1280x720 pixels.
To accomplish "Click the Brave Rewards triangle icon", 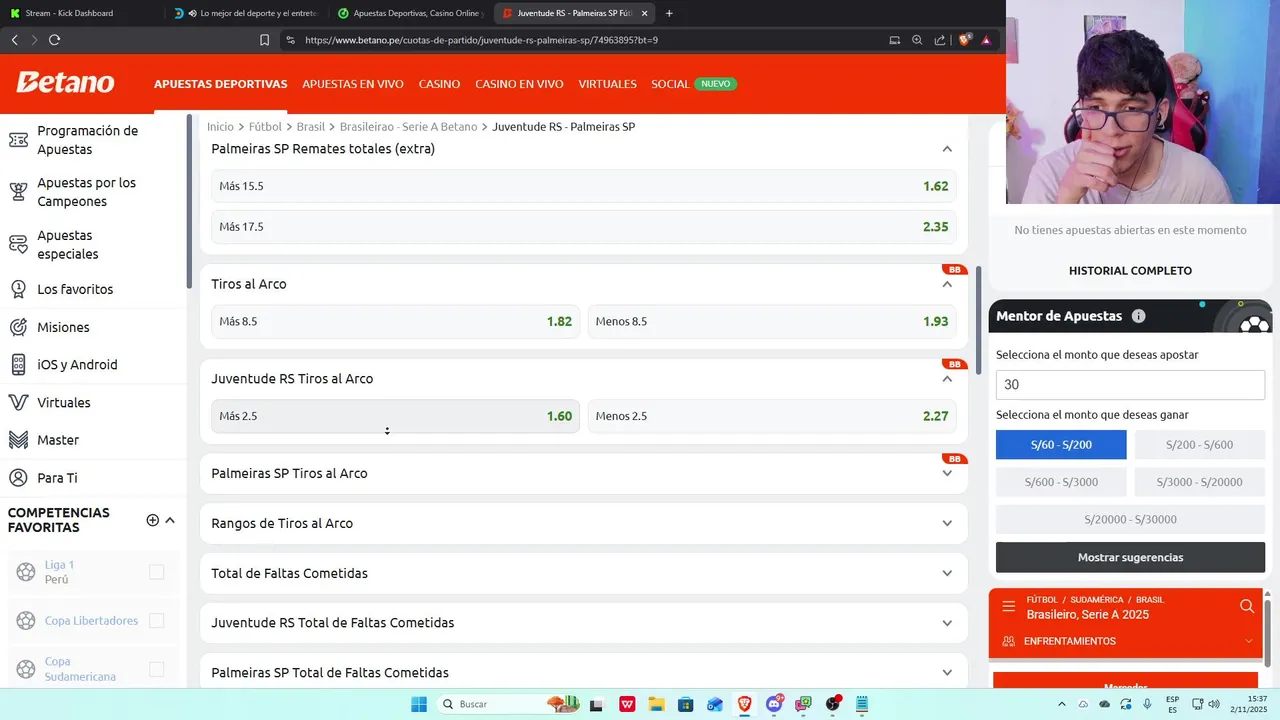I will (986, 40).
